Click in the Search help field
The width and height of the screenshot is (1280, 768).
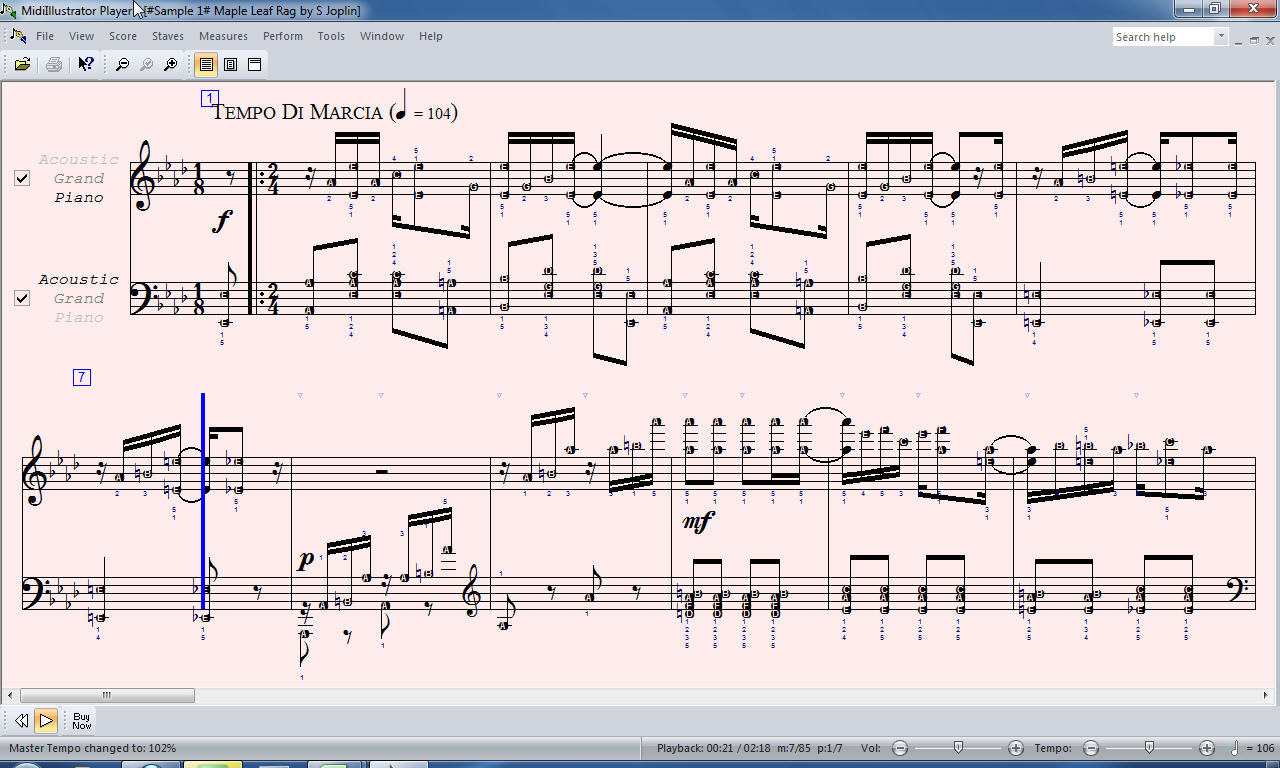point(1163,37)
